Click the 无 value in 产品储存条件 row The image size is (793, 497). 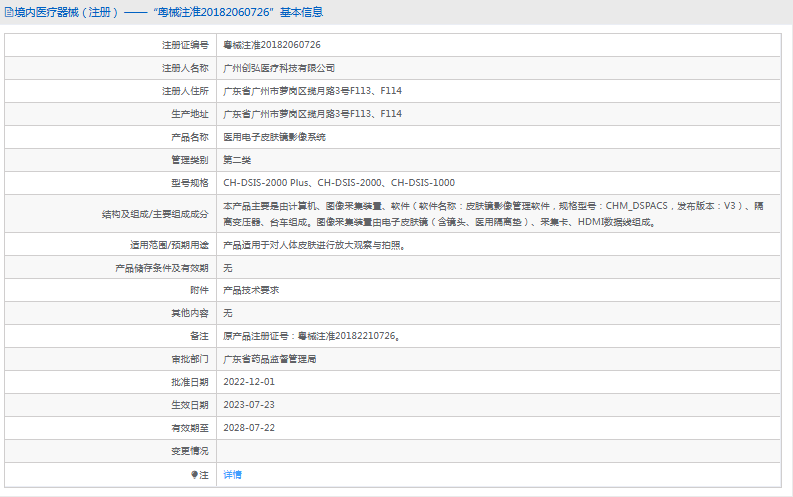click(x=228, y=268)
